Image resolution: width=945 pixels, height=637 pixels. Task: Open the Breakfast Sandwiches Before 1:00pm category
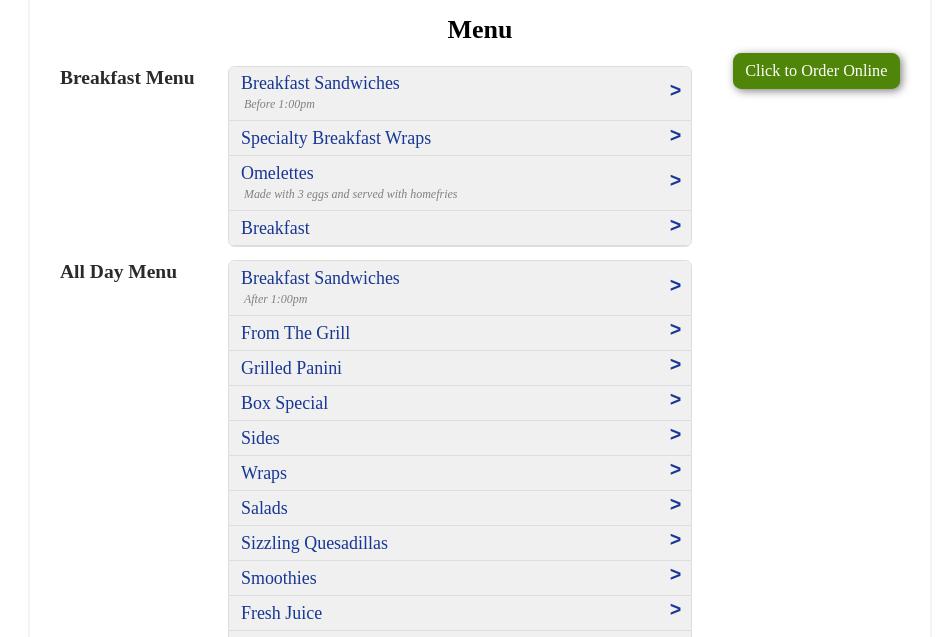[x=320, y=84]
